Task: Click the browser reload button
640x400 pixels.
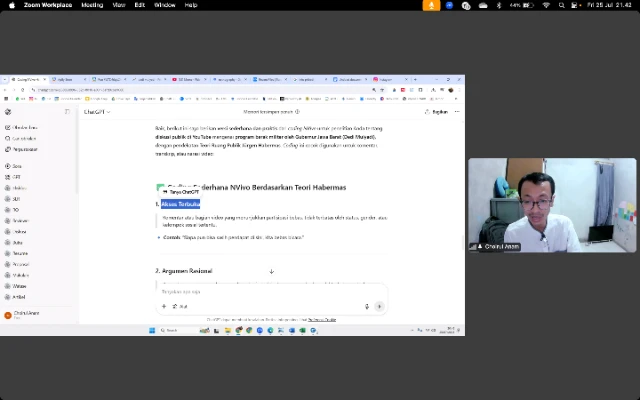Action: tap(22, 90)
